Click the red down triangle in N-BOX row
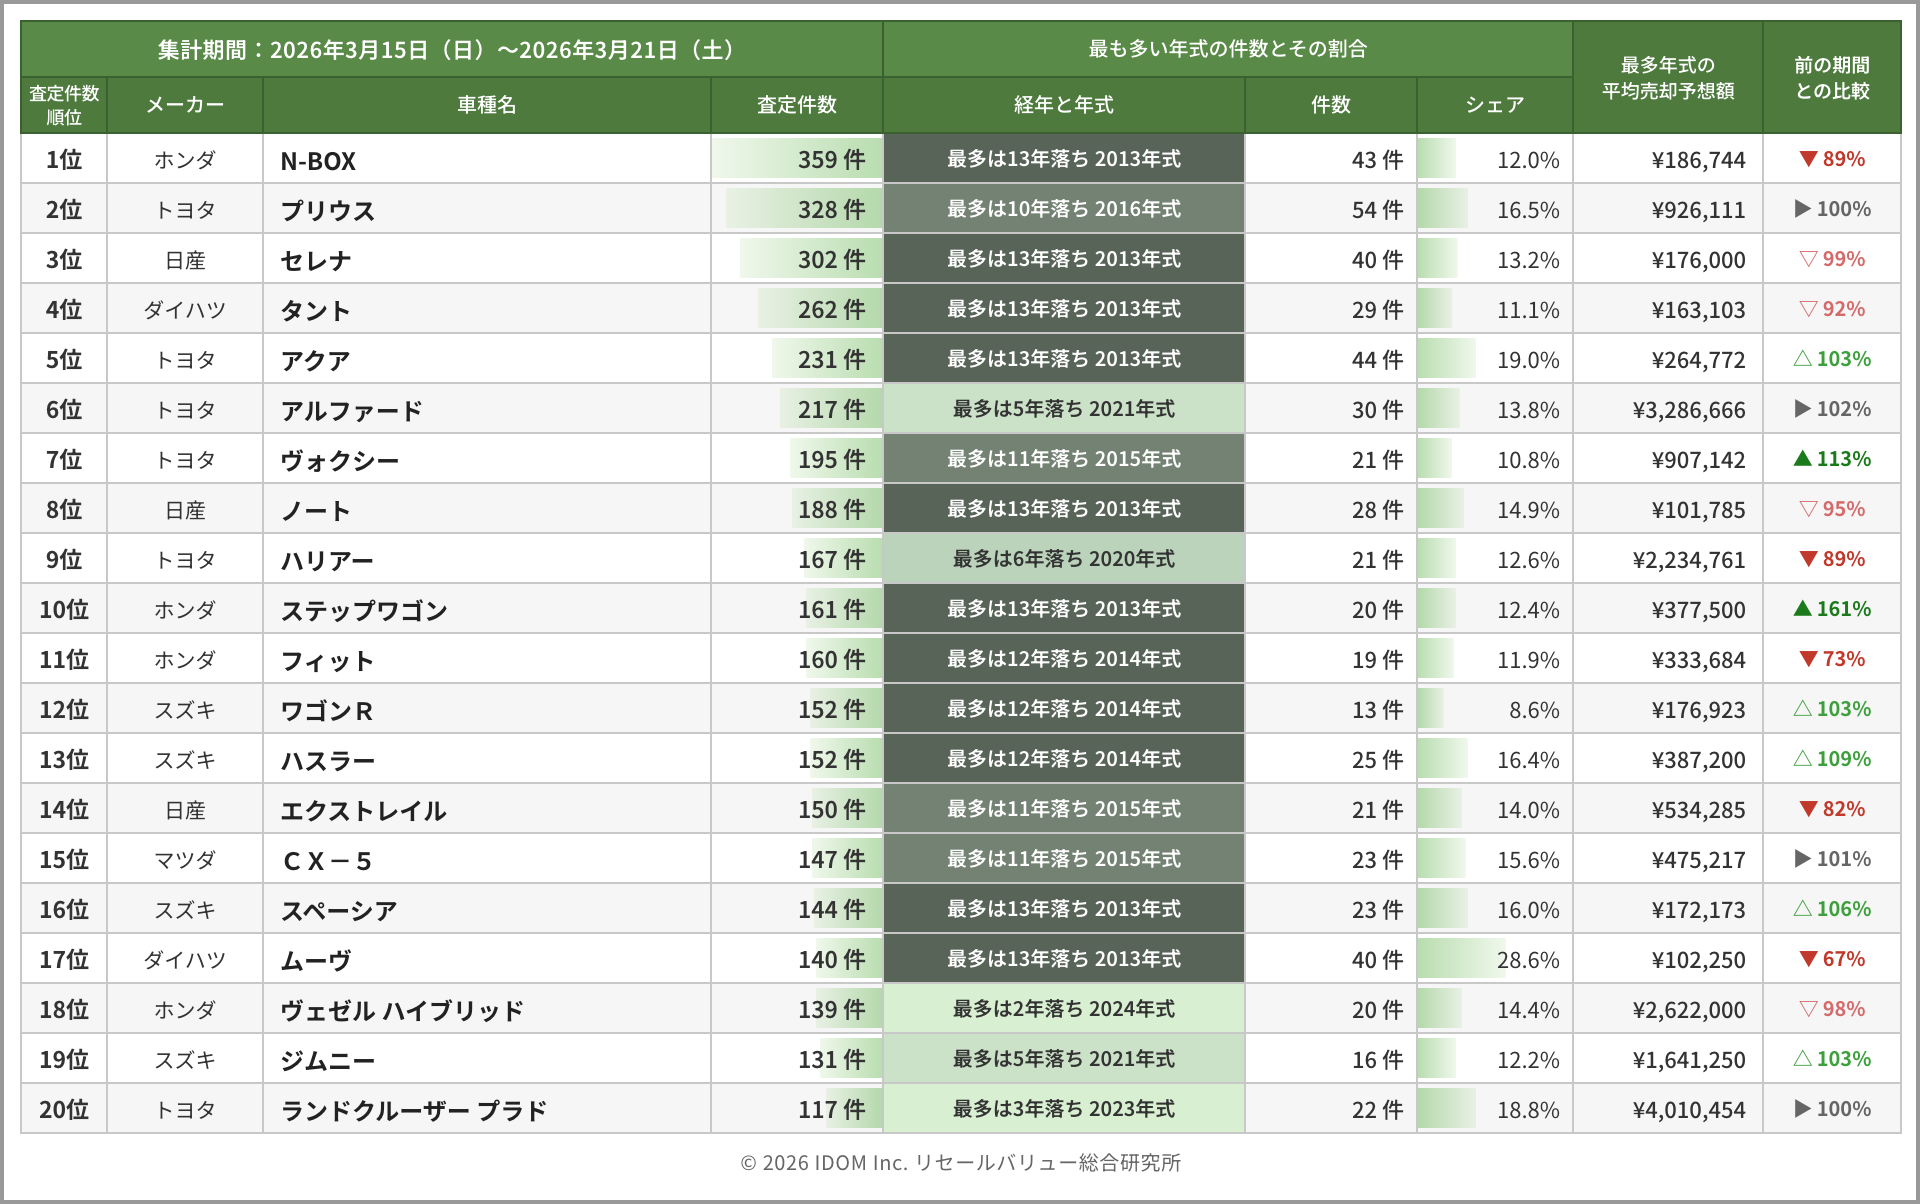The image size is (1920, 1204). coord(1807,159)
